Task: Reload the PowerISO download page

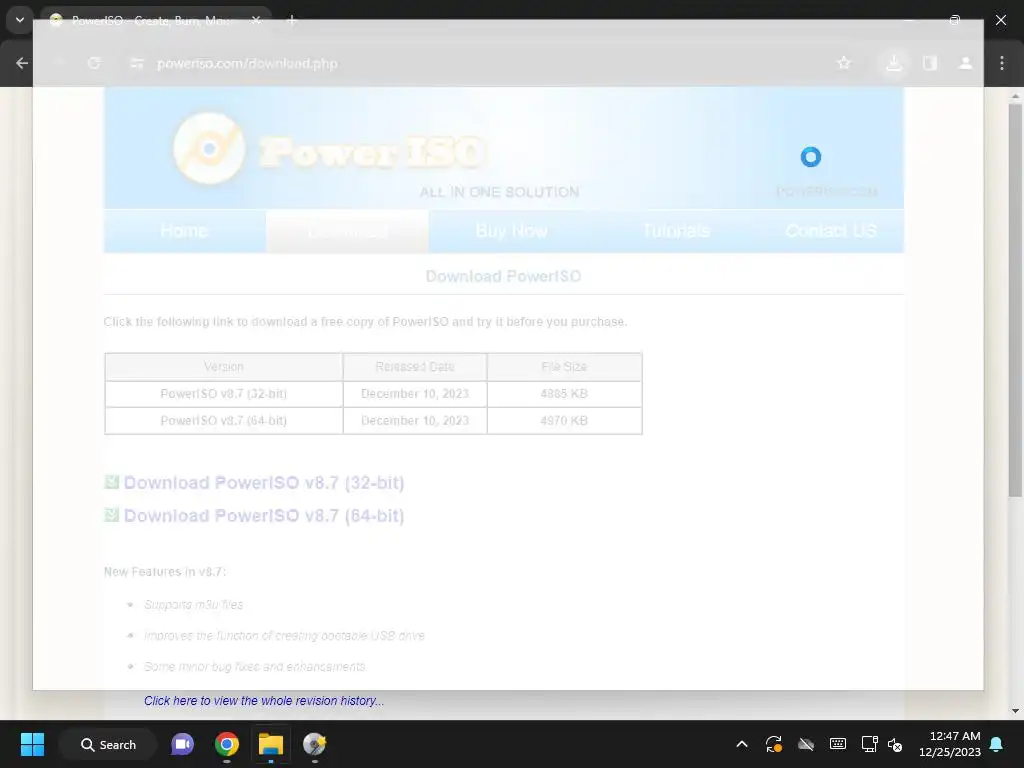Action: point(94,63)
